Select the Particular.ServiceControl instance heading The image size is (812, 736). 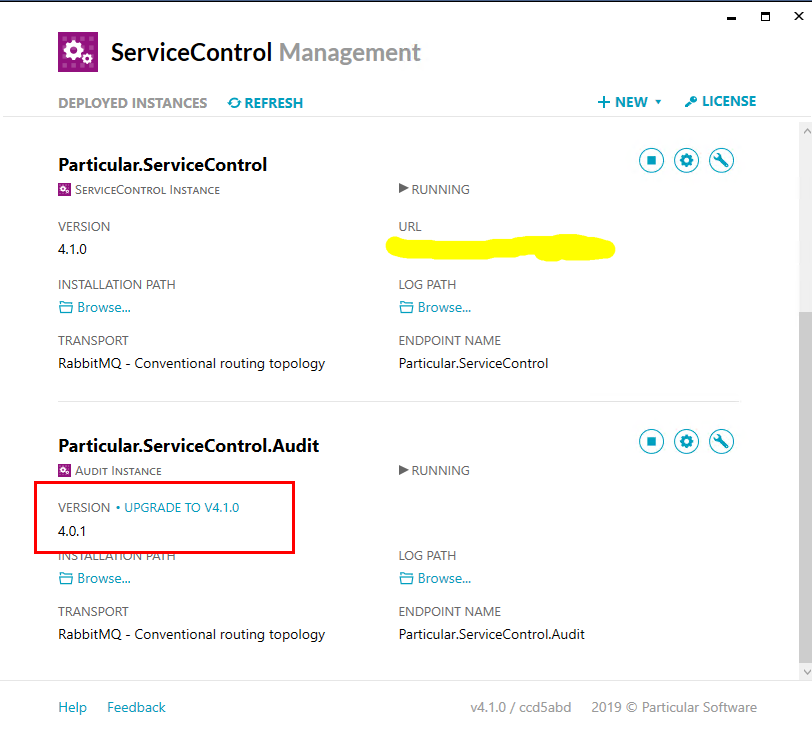(x=163, y=165)
